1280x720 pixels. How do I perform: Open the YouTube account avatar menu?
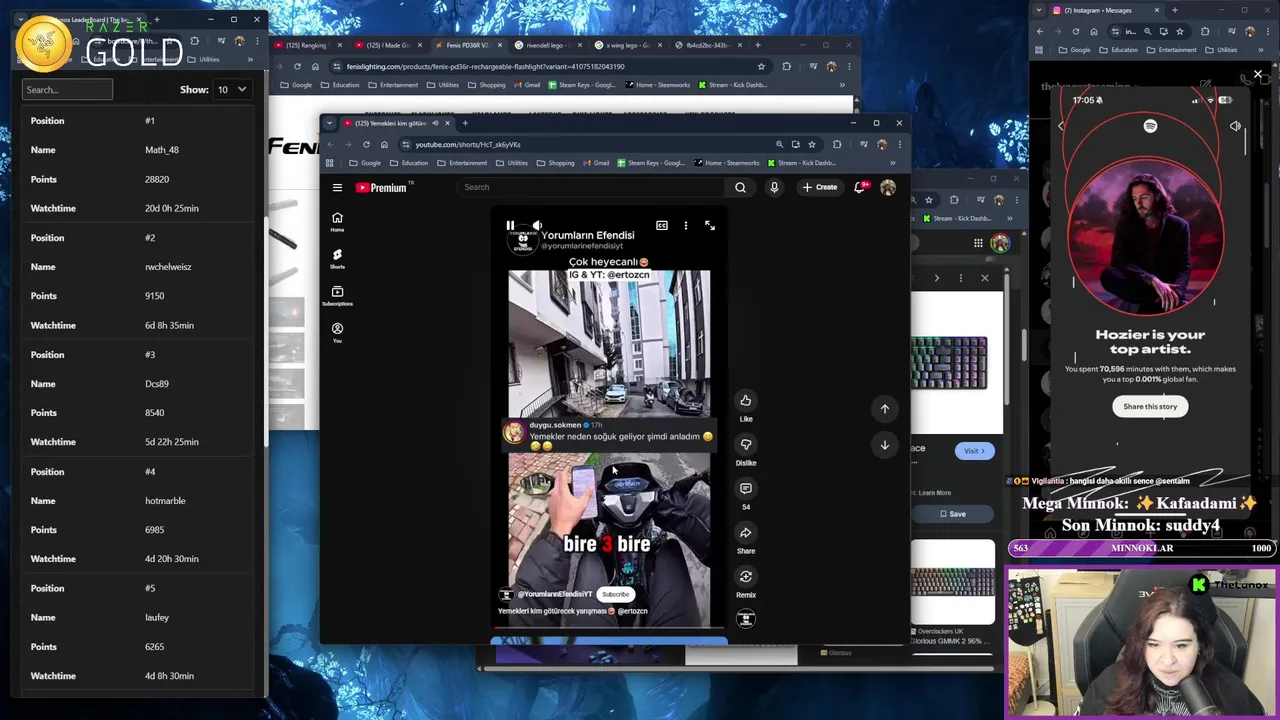pyautogui.click(x=888, y=187)
